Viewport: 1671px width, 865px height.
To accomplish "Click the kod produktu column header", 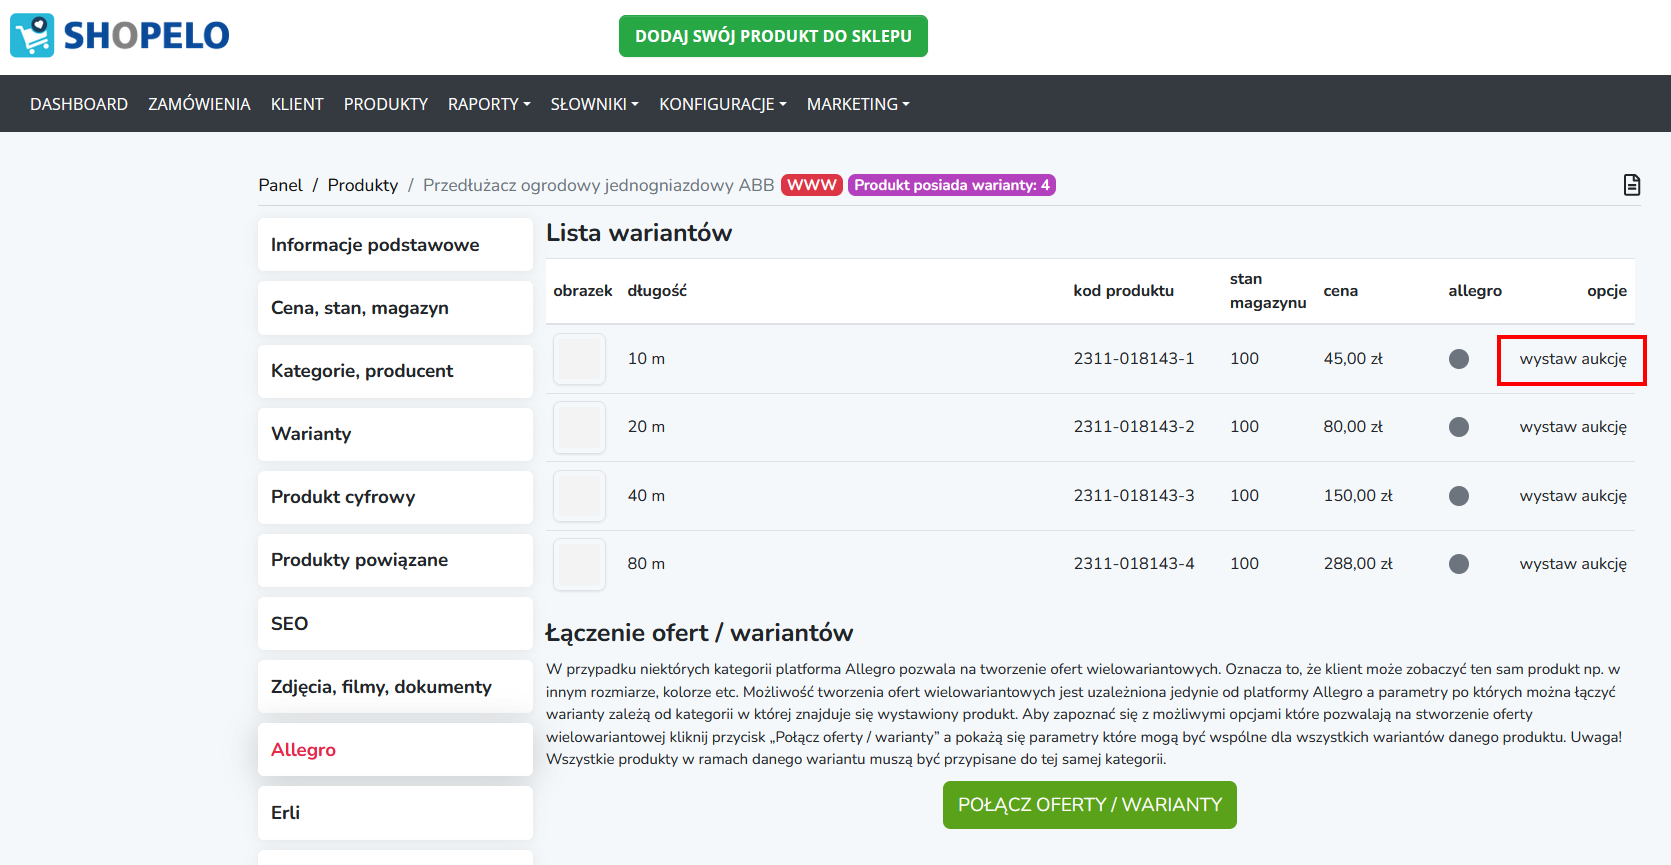I will click(x=1123, y=291).
